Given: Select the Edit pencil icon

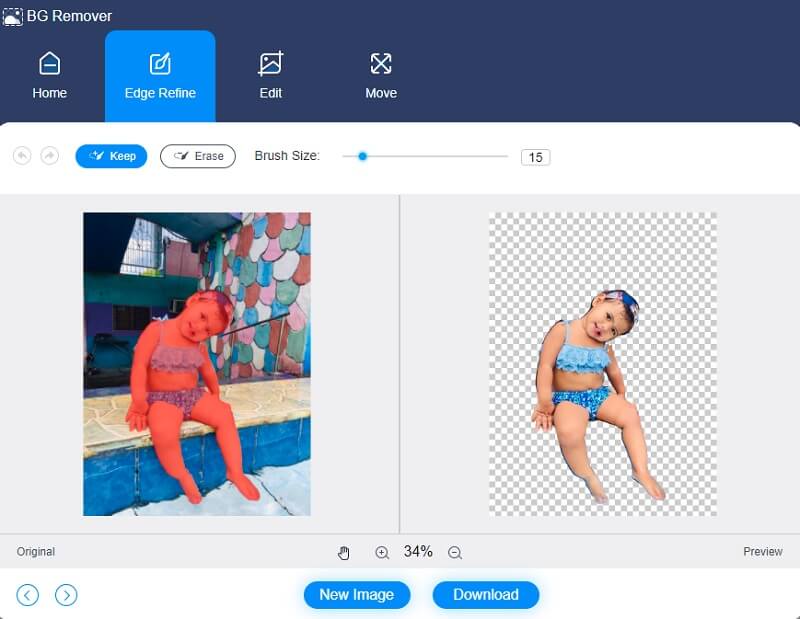Looking at the screenshot, I should 270,63.
